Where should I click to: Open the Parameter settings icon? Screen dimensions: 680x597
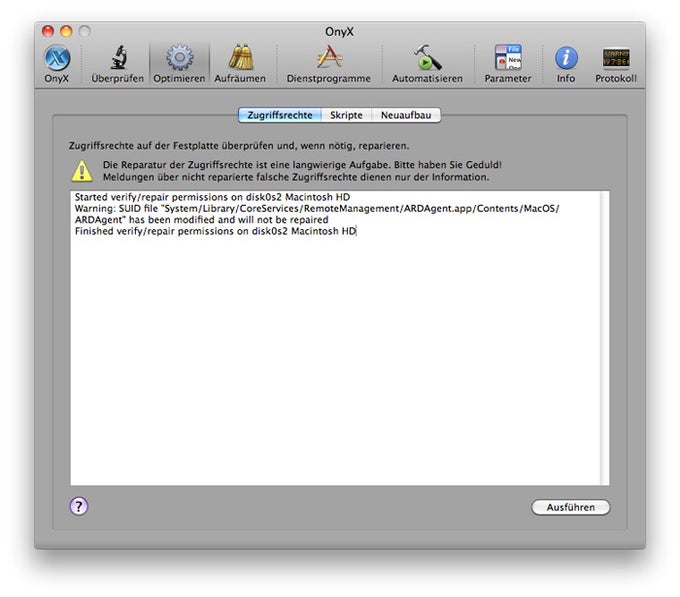[508, 64]
